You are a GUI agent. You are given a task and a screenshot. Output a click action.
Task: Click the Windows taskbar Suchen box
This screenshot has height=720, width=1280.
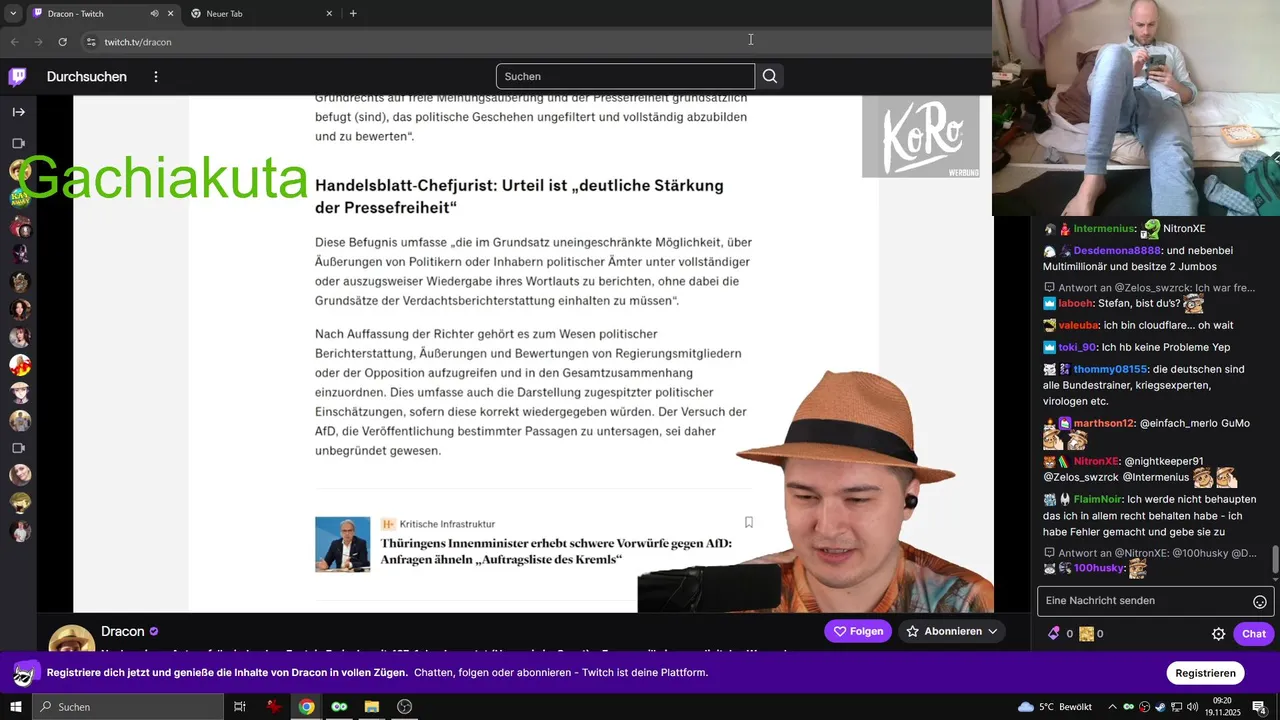pyautogui.click(x=128, y=707)
